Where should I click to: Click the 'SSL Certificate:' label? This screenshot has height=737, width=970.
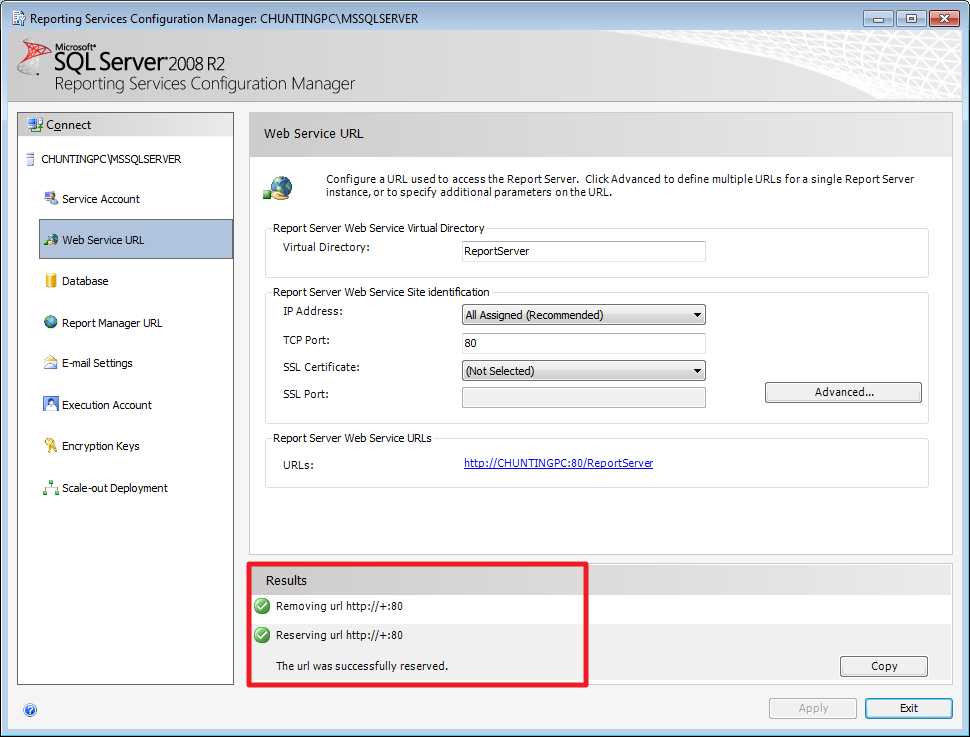(x=321, y=367)
